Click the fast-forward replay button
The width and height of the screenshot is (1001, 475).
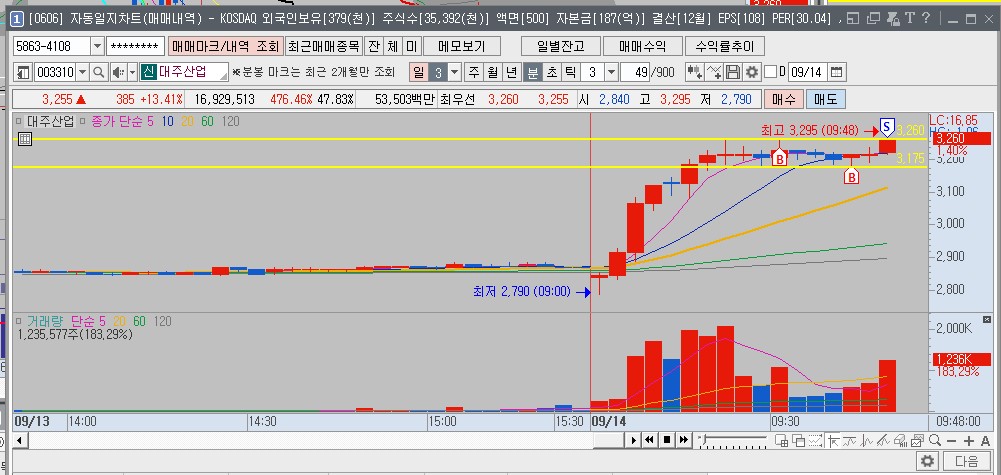coord(683,440)
